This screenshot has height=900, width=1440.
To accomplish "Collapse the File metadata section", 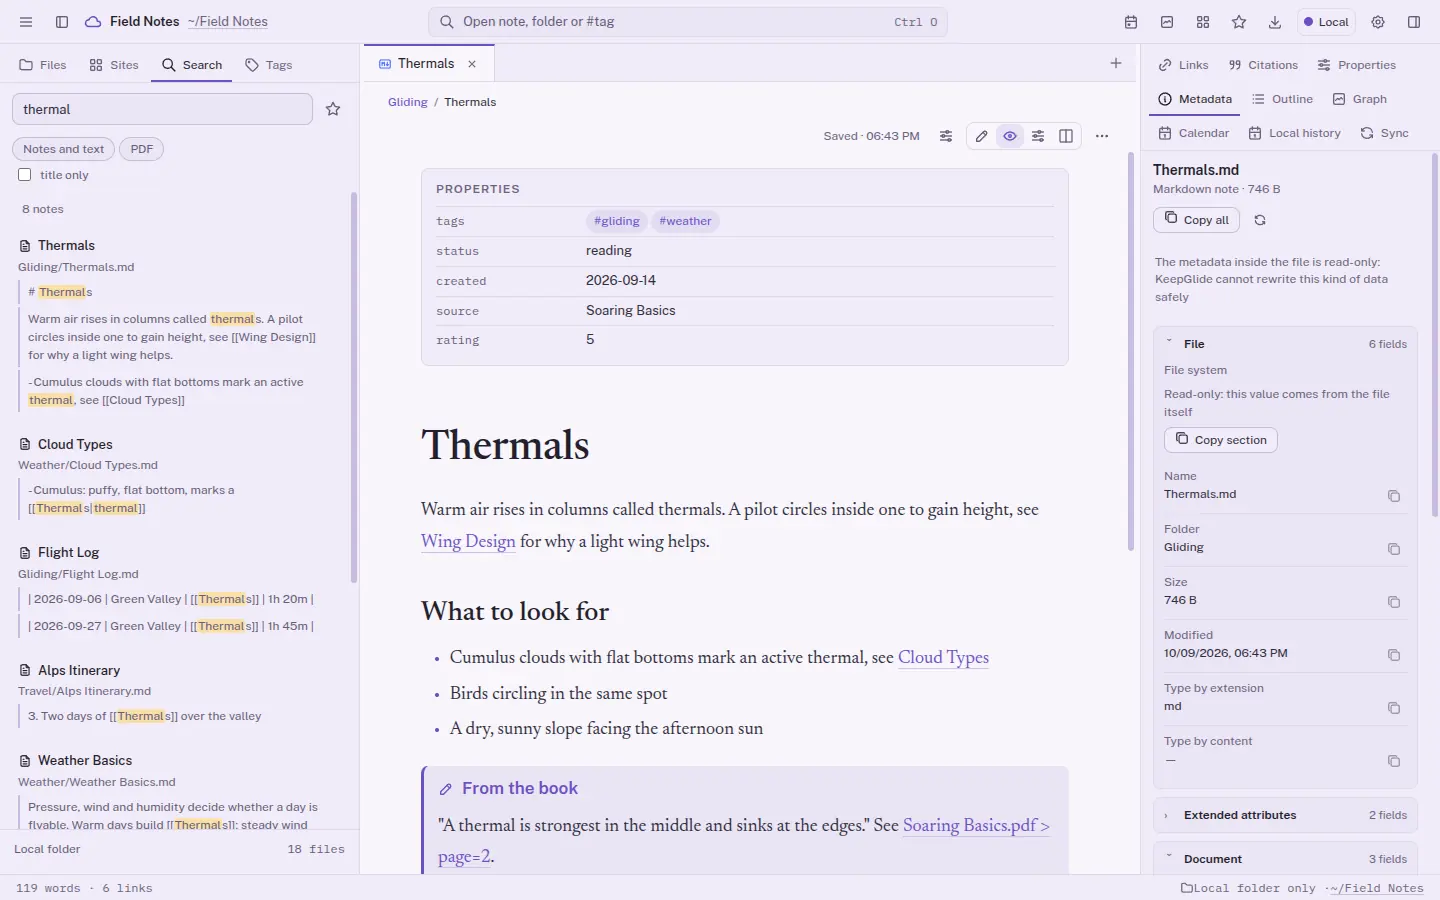I will (x=1285, y=344).
